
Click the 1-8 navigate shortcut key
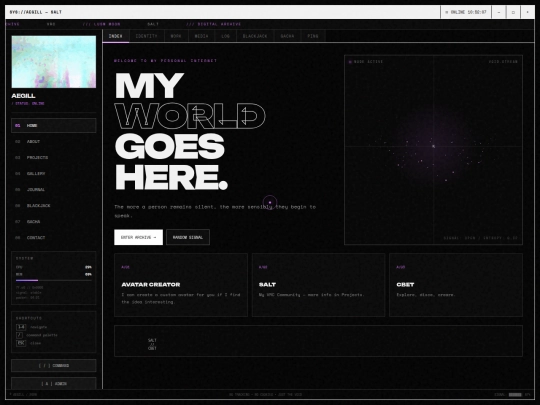point(21,327)
